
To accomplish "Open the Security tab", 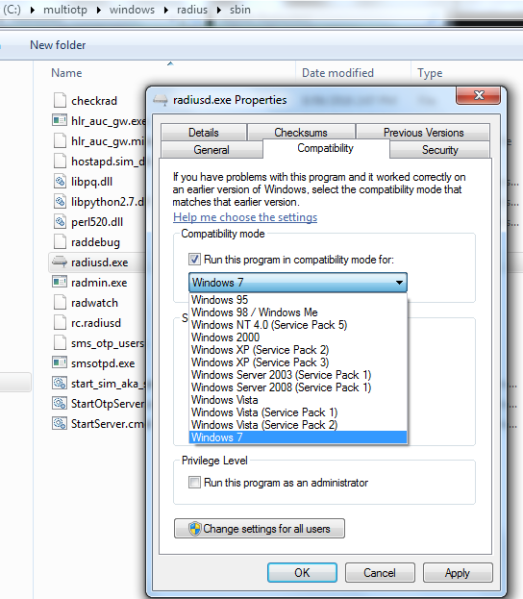I will pyautogui.click(x=440, y=149).
